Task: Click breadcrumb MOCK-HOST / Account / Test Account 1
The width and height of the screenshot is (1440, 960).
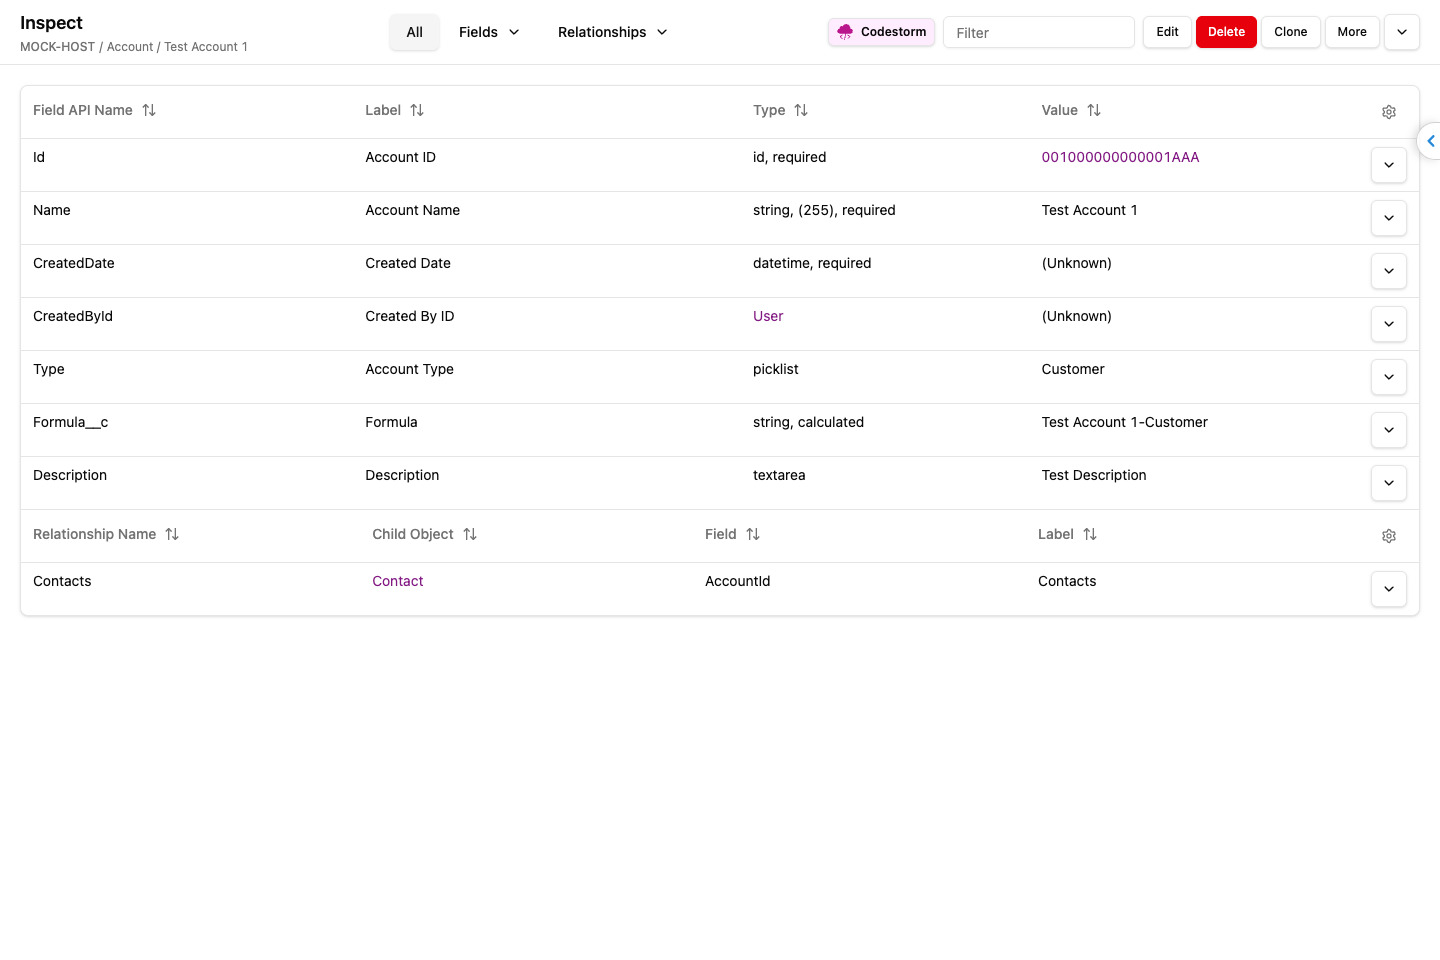Action: pos(134,47)
